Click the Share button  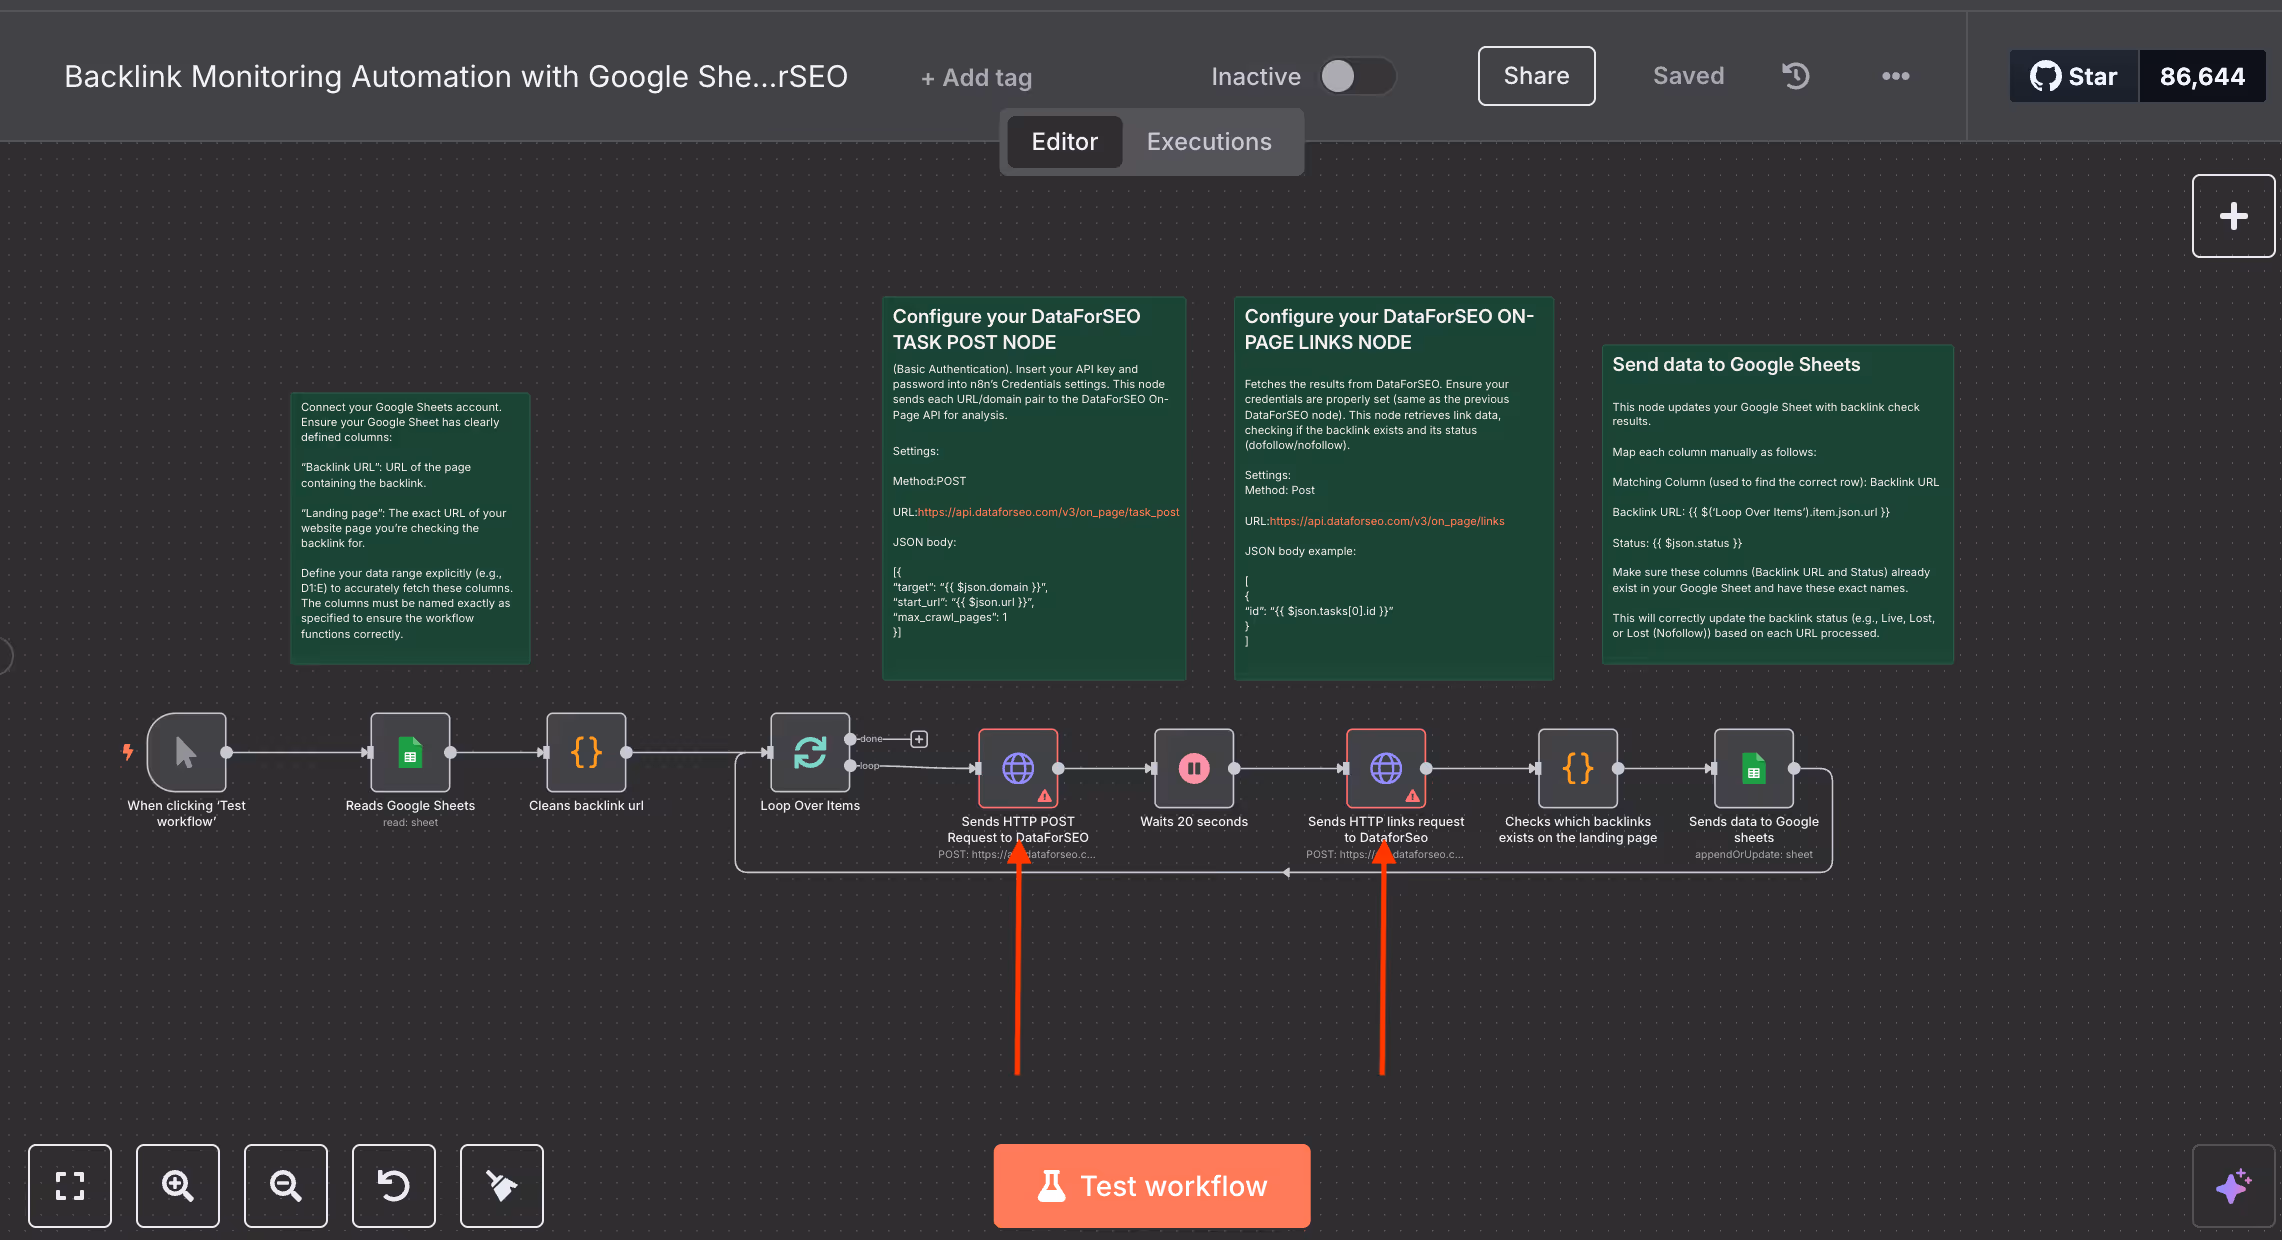pyautogui.click(x=1537, y=76)
